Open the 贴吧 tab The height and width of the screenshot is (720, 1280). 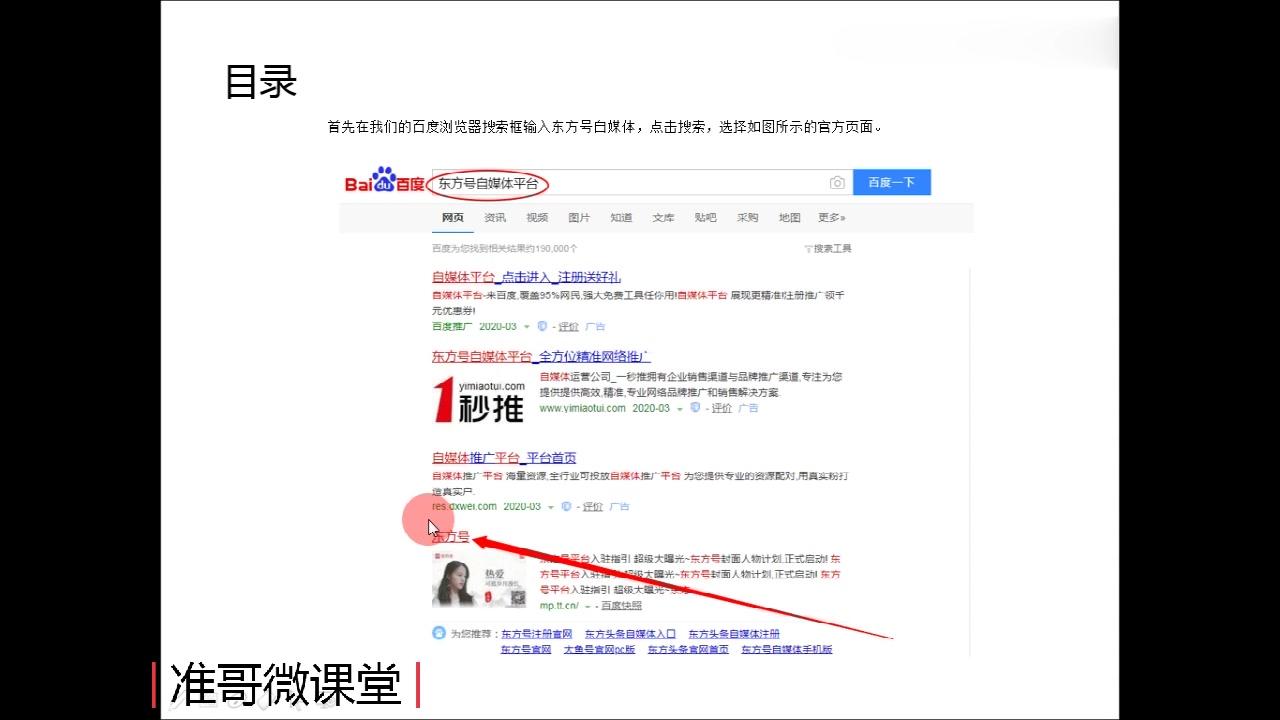click(x=705, y=217)
